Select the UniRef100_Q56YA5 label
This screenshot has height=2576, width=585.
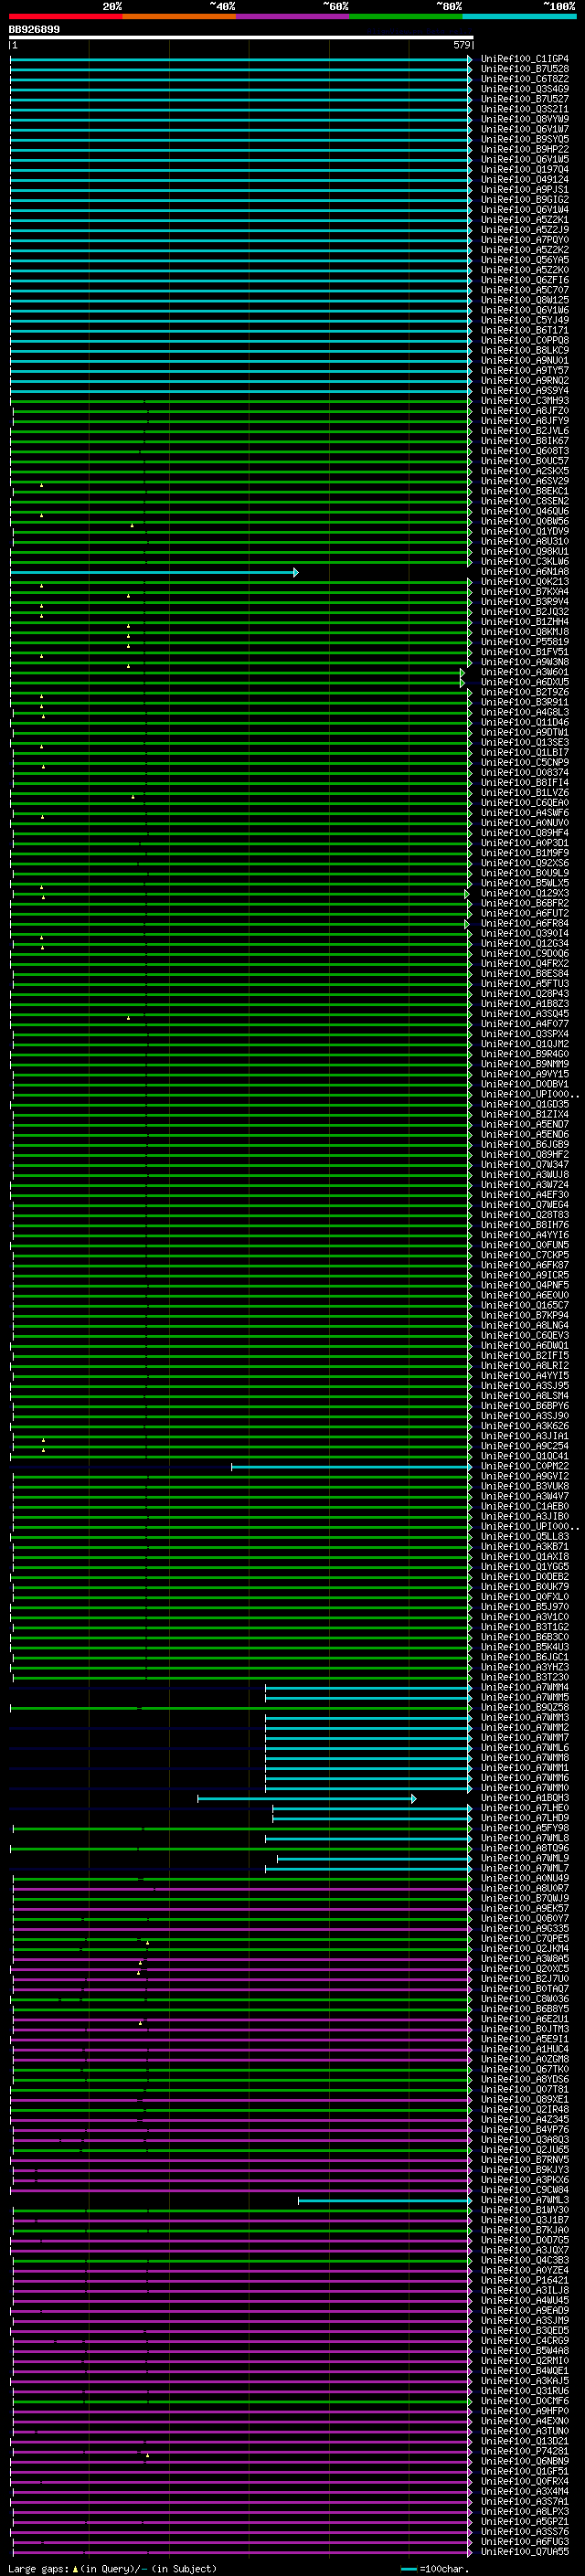(525, 260)
